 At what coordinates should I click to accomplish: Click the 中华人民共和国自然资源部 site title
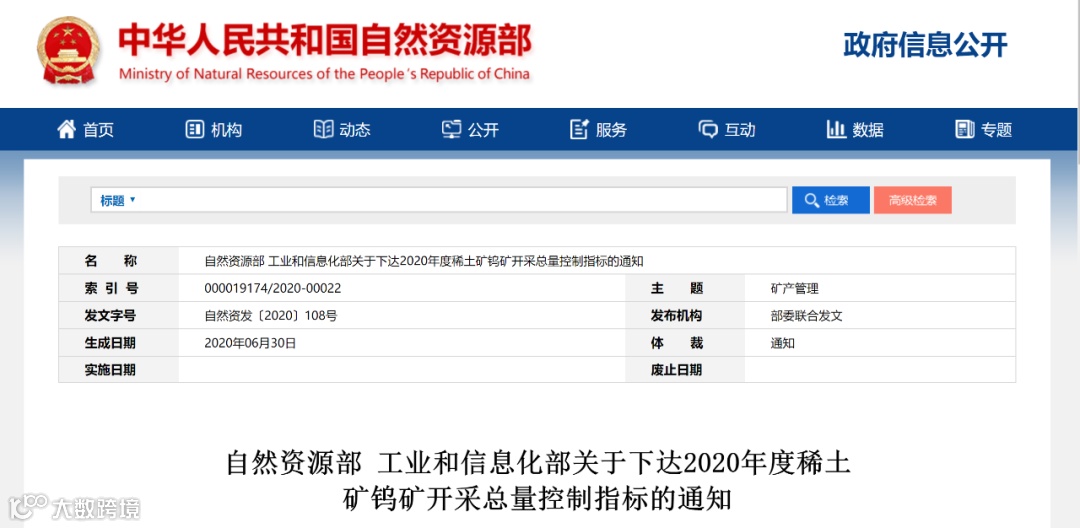324,41
